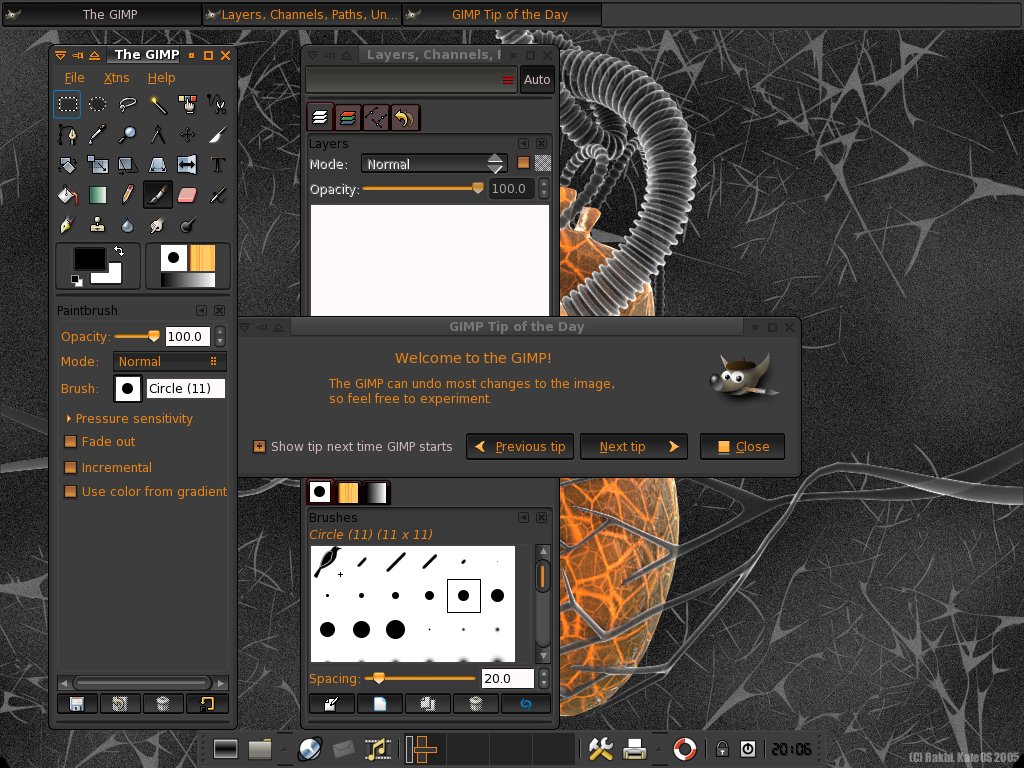Screen dimensions: 1024x768
Task: Adjust the Paintbrush Opacity slider
Action: 137,336
